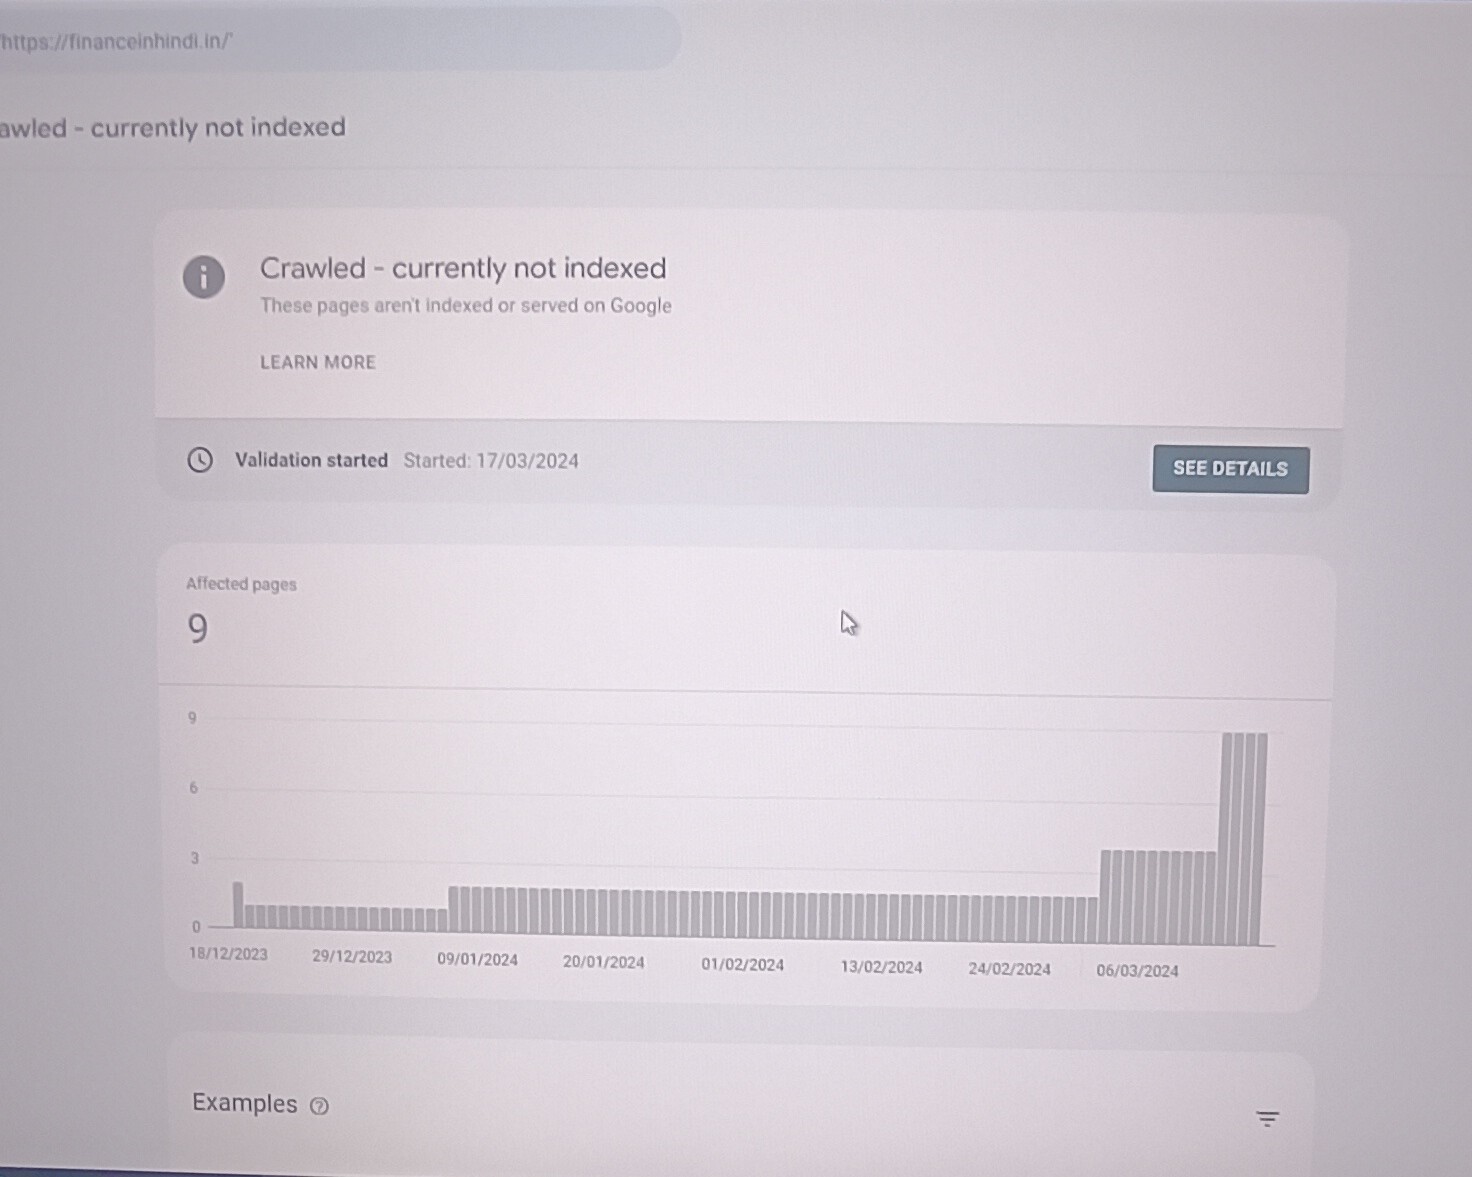The image size is (1472, 1177).
Task: Open the LEARN MORE link
Action: point(318,362)
